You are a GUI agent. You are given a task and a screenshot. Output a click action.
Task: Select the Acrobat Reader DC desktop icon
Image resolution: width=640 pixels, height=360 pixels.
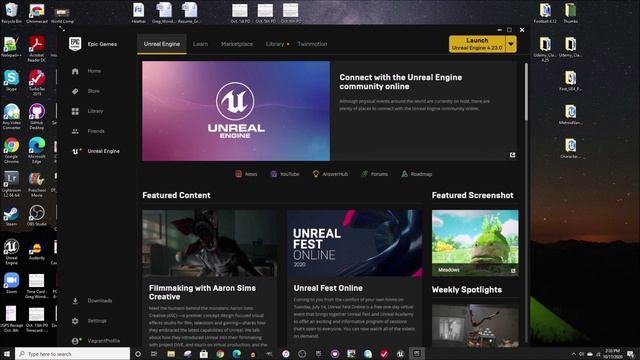click(37, 49)
